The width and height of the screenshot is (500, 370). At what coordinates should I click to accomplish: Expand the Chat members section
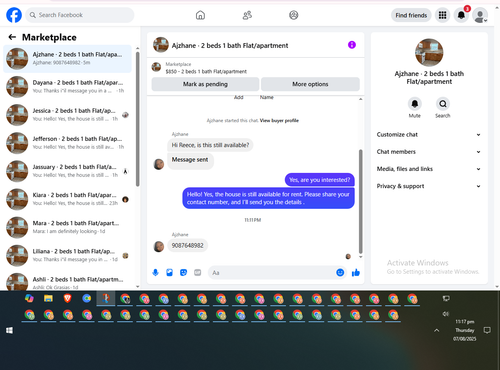pos(429,152)
